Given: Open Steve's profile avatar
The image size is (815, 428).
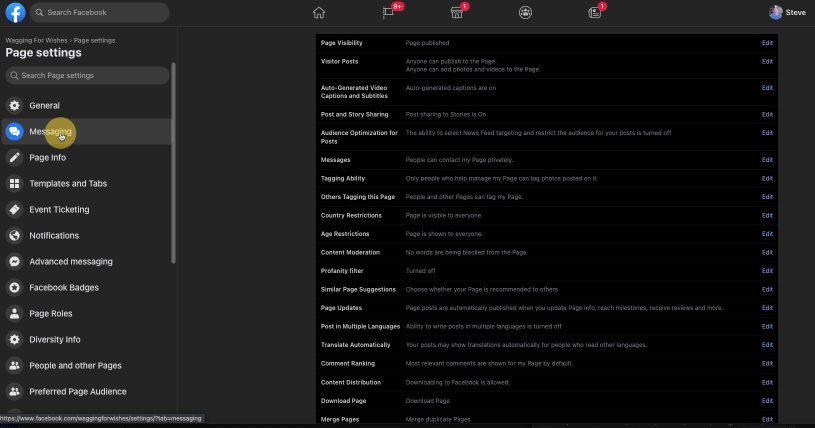Looking at the screenshot, I should coord(775,12).
